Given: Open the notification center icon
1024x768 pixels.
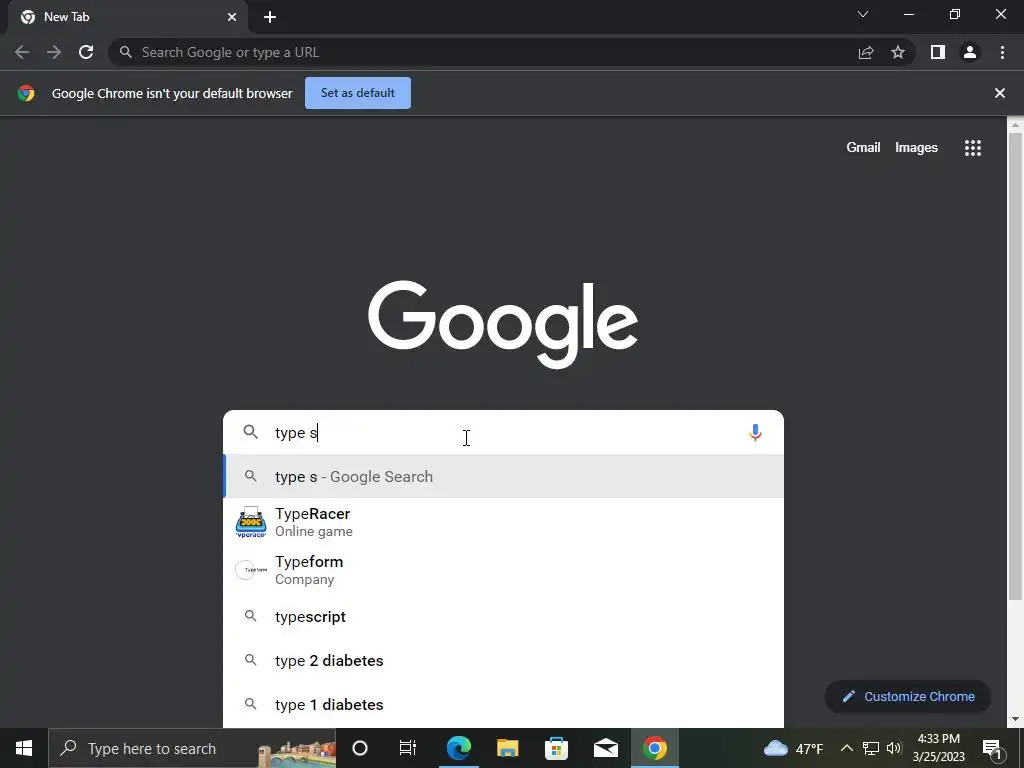Looking at the screenshot, I should coord(993,748).
